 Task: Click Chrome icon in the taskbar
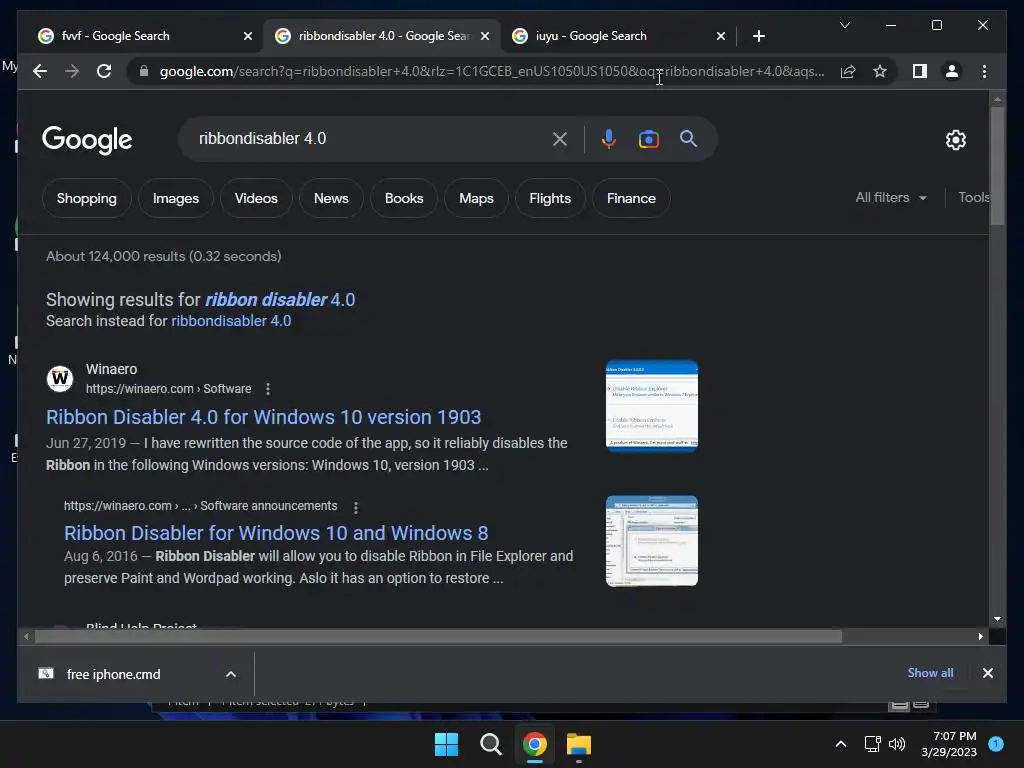(534, 744)
